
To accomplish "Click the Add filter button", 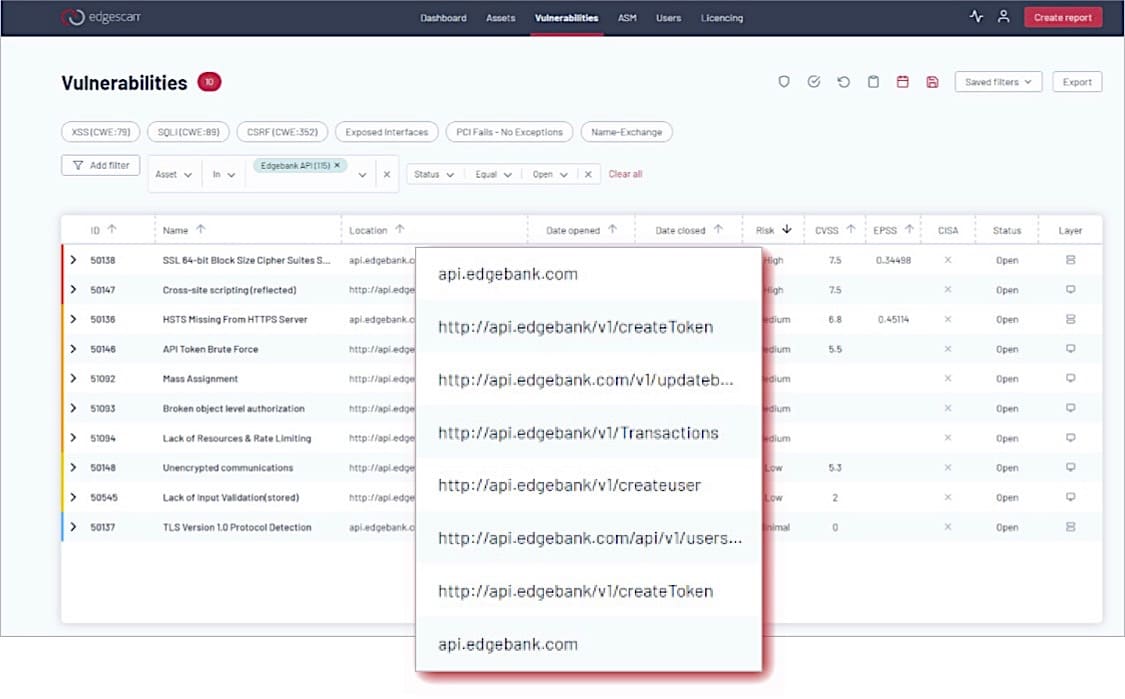I will coord(100,165).
